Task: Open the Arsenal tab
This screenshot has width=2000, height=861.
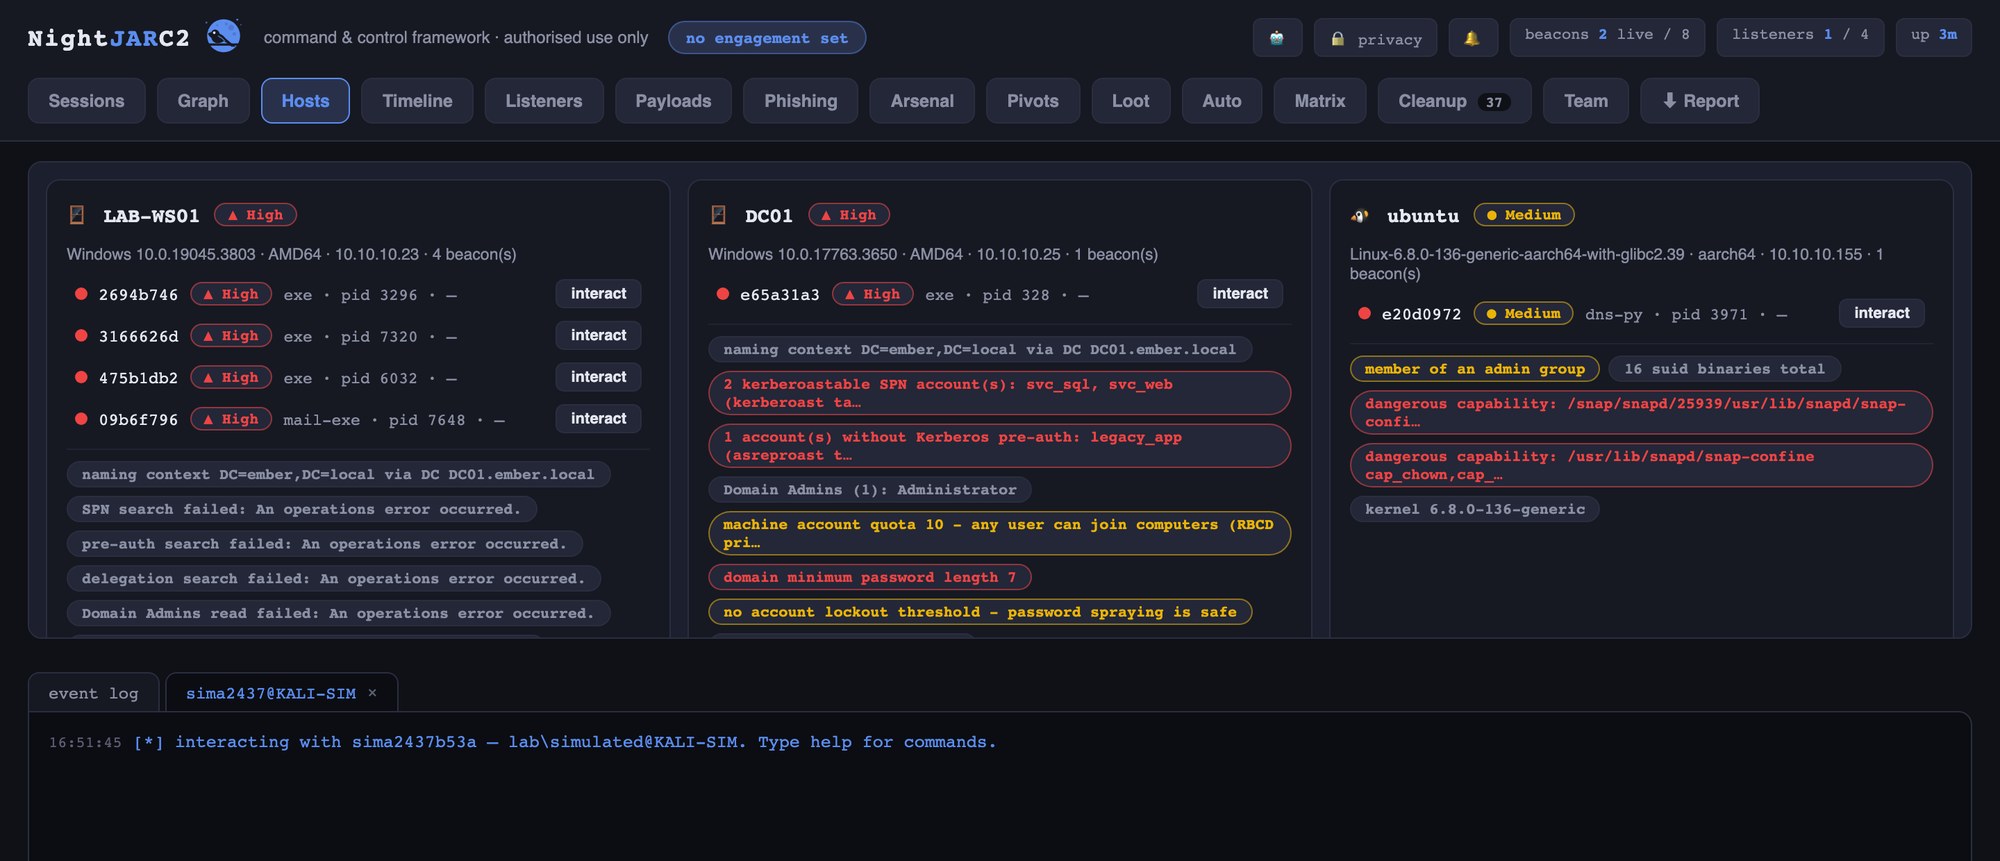Action: (x=922, y=101)
